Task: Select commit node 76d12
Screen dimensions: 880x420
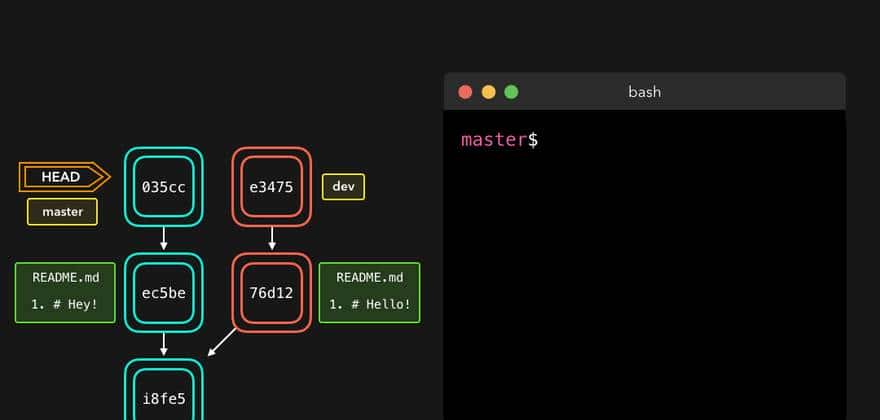Action: click(272, 292)
